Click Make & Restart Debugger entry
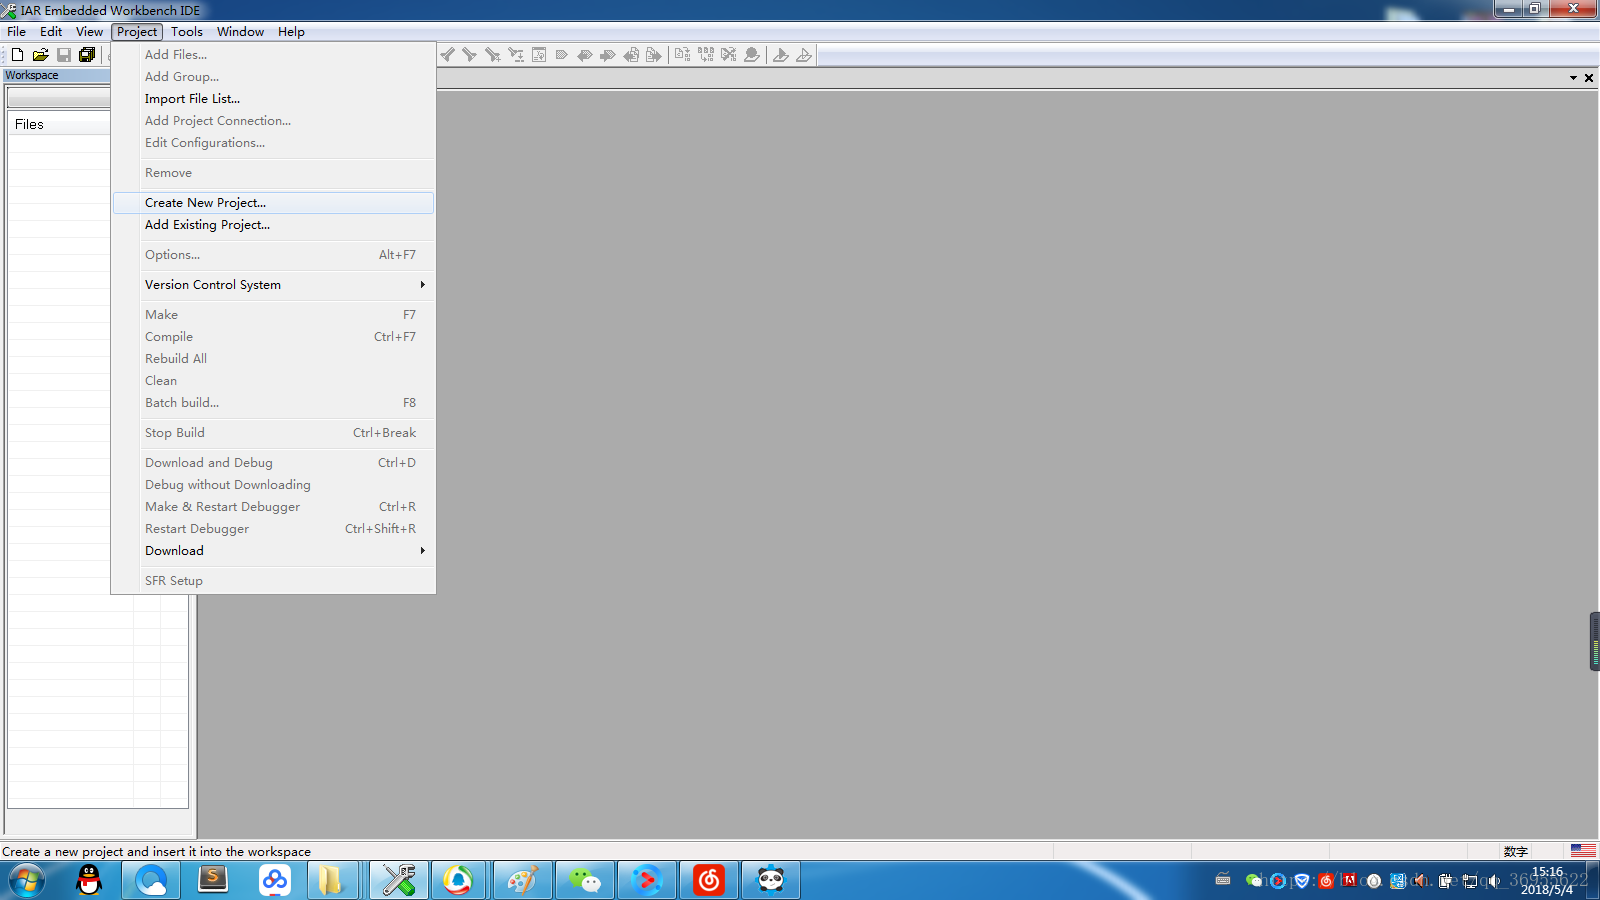 [273, 507]
